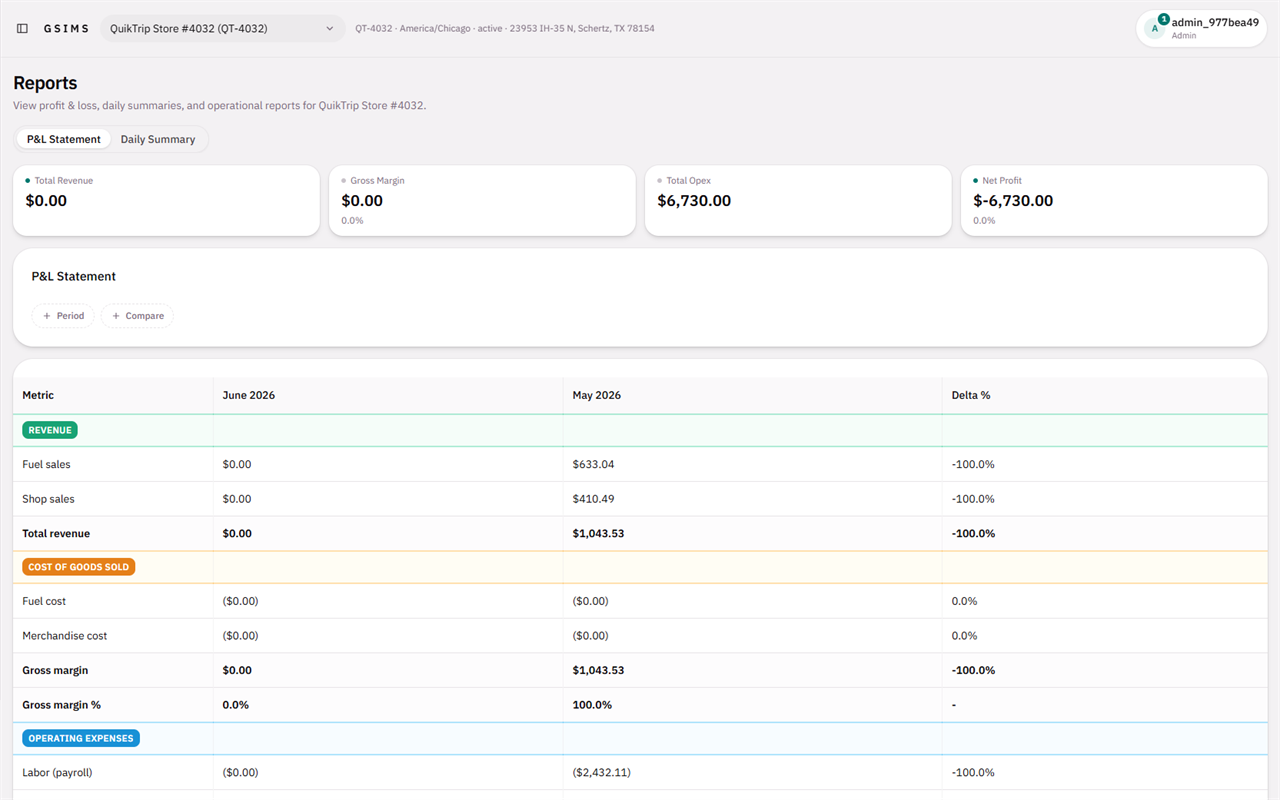Screen dimensions: 1280x800
Task: Select the Total revenue row label
Action: point(56,533)
